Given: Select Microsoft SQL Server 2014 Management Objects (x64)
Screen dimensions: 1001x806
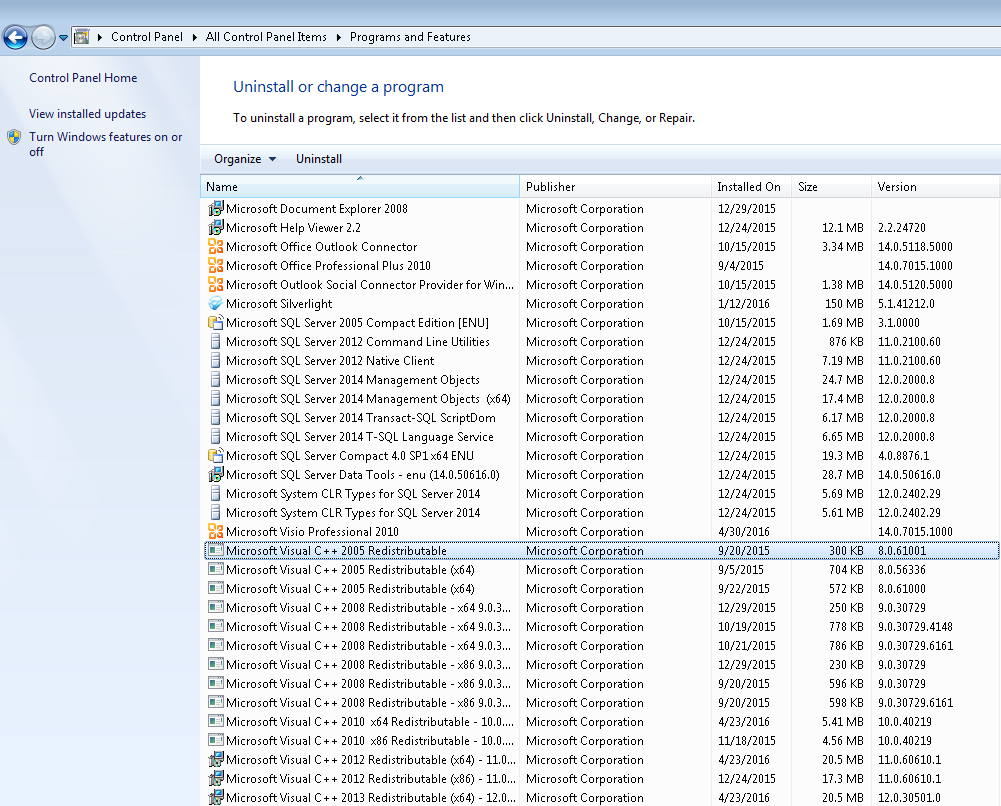Looking at the screenshot, I should (x=368, y=399).
